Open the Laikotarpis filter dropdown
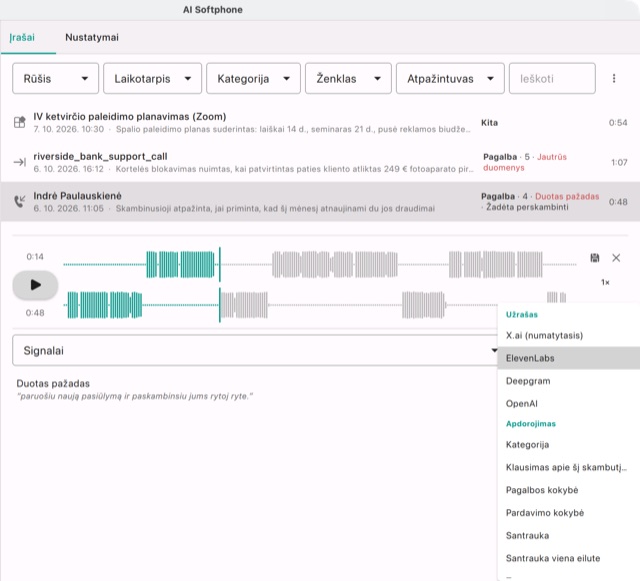Image resolution: width=640 pixels, height=581 pixels. pos(152,78)
